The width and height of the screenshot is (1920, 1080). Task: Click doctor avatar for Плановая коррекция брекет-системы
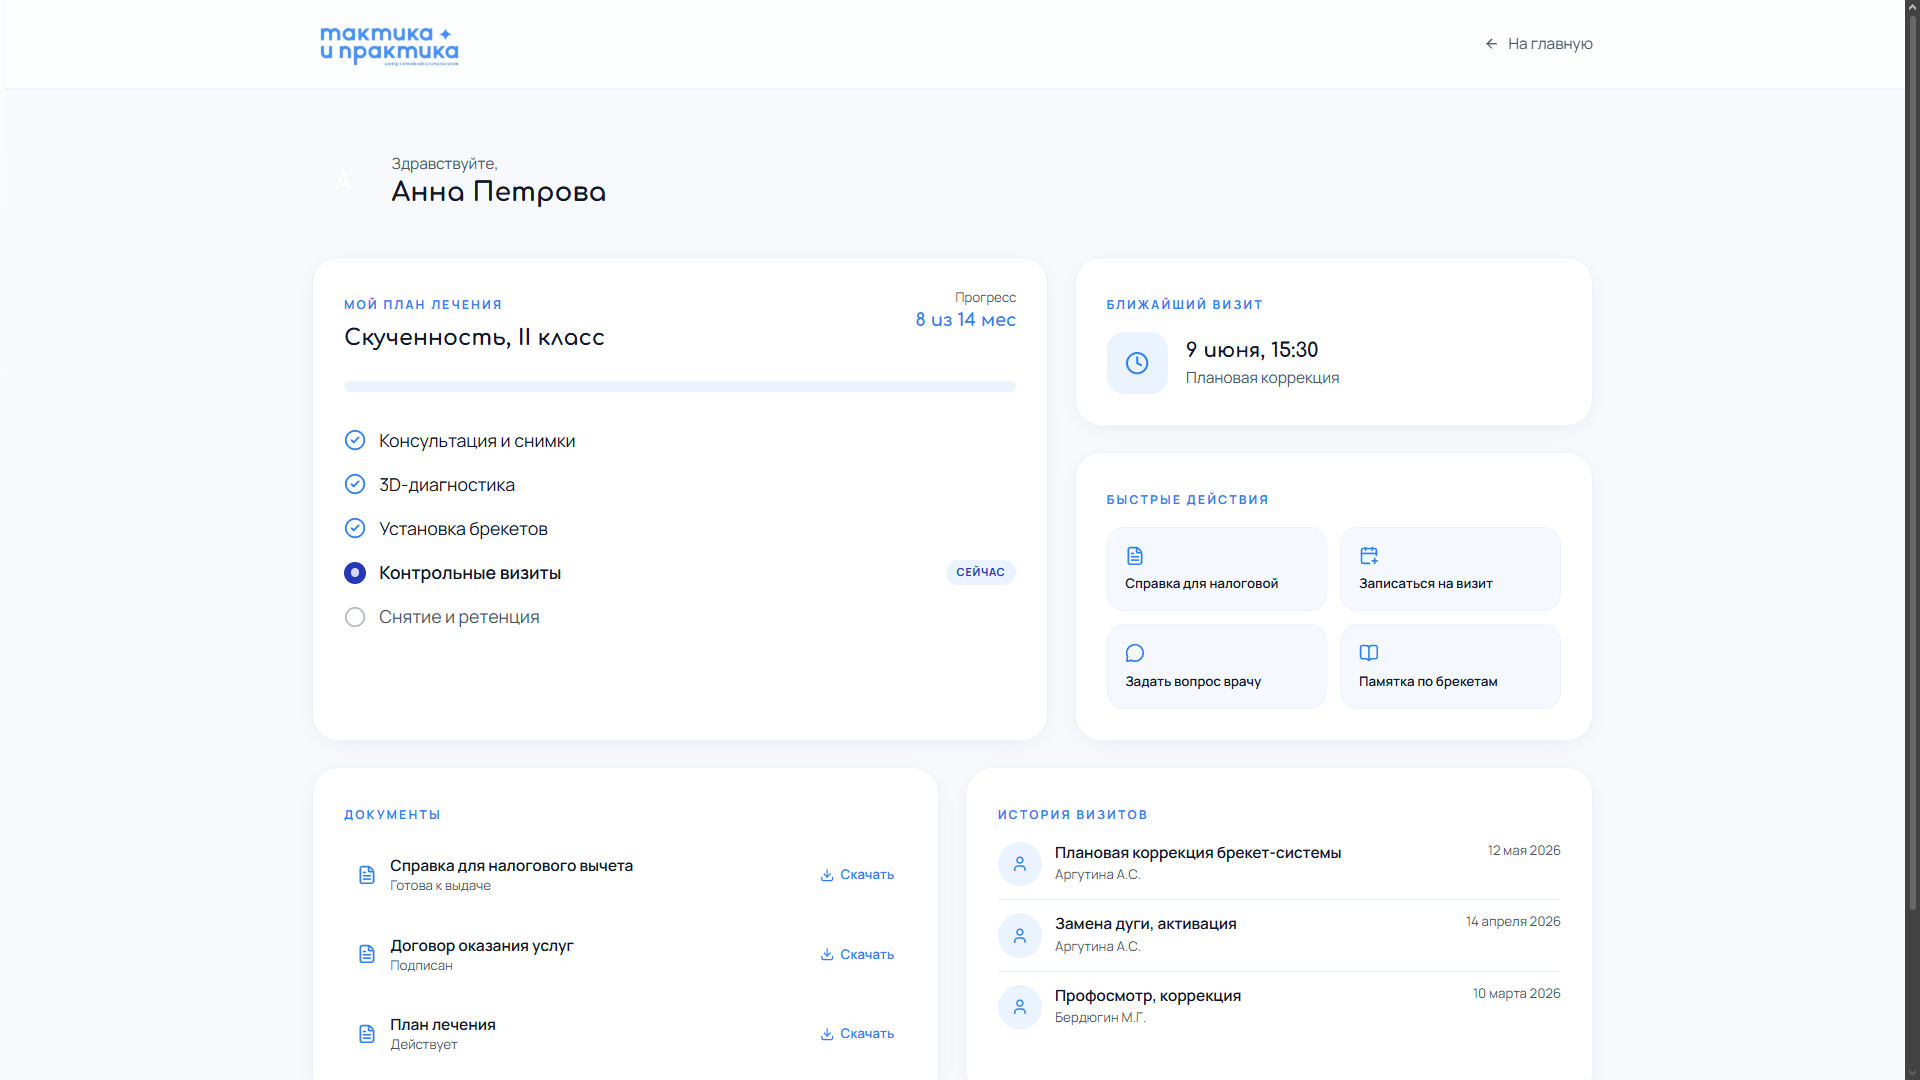pos(1020,864)
